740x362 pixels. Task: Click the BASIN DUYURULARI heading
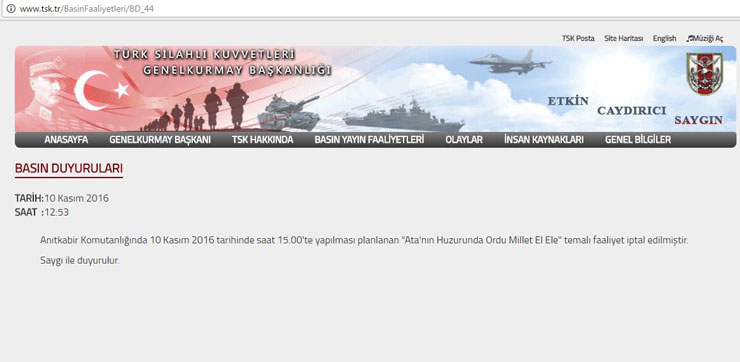69,168
